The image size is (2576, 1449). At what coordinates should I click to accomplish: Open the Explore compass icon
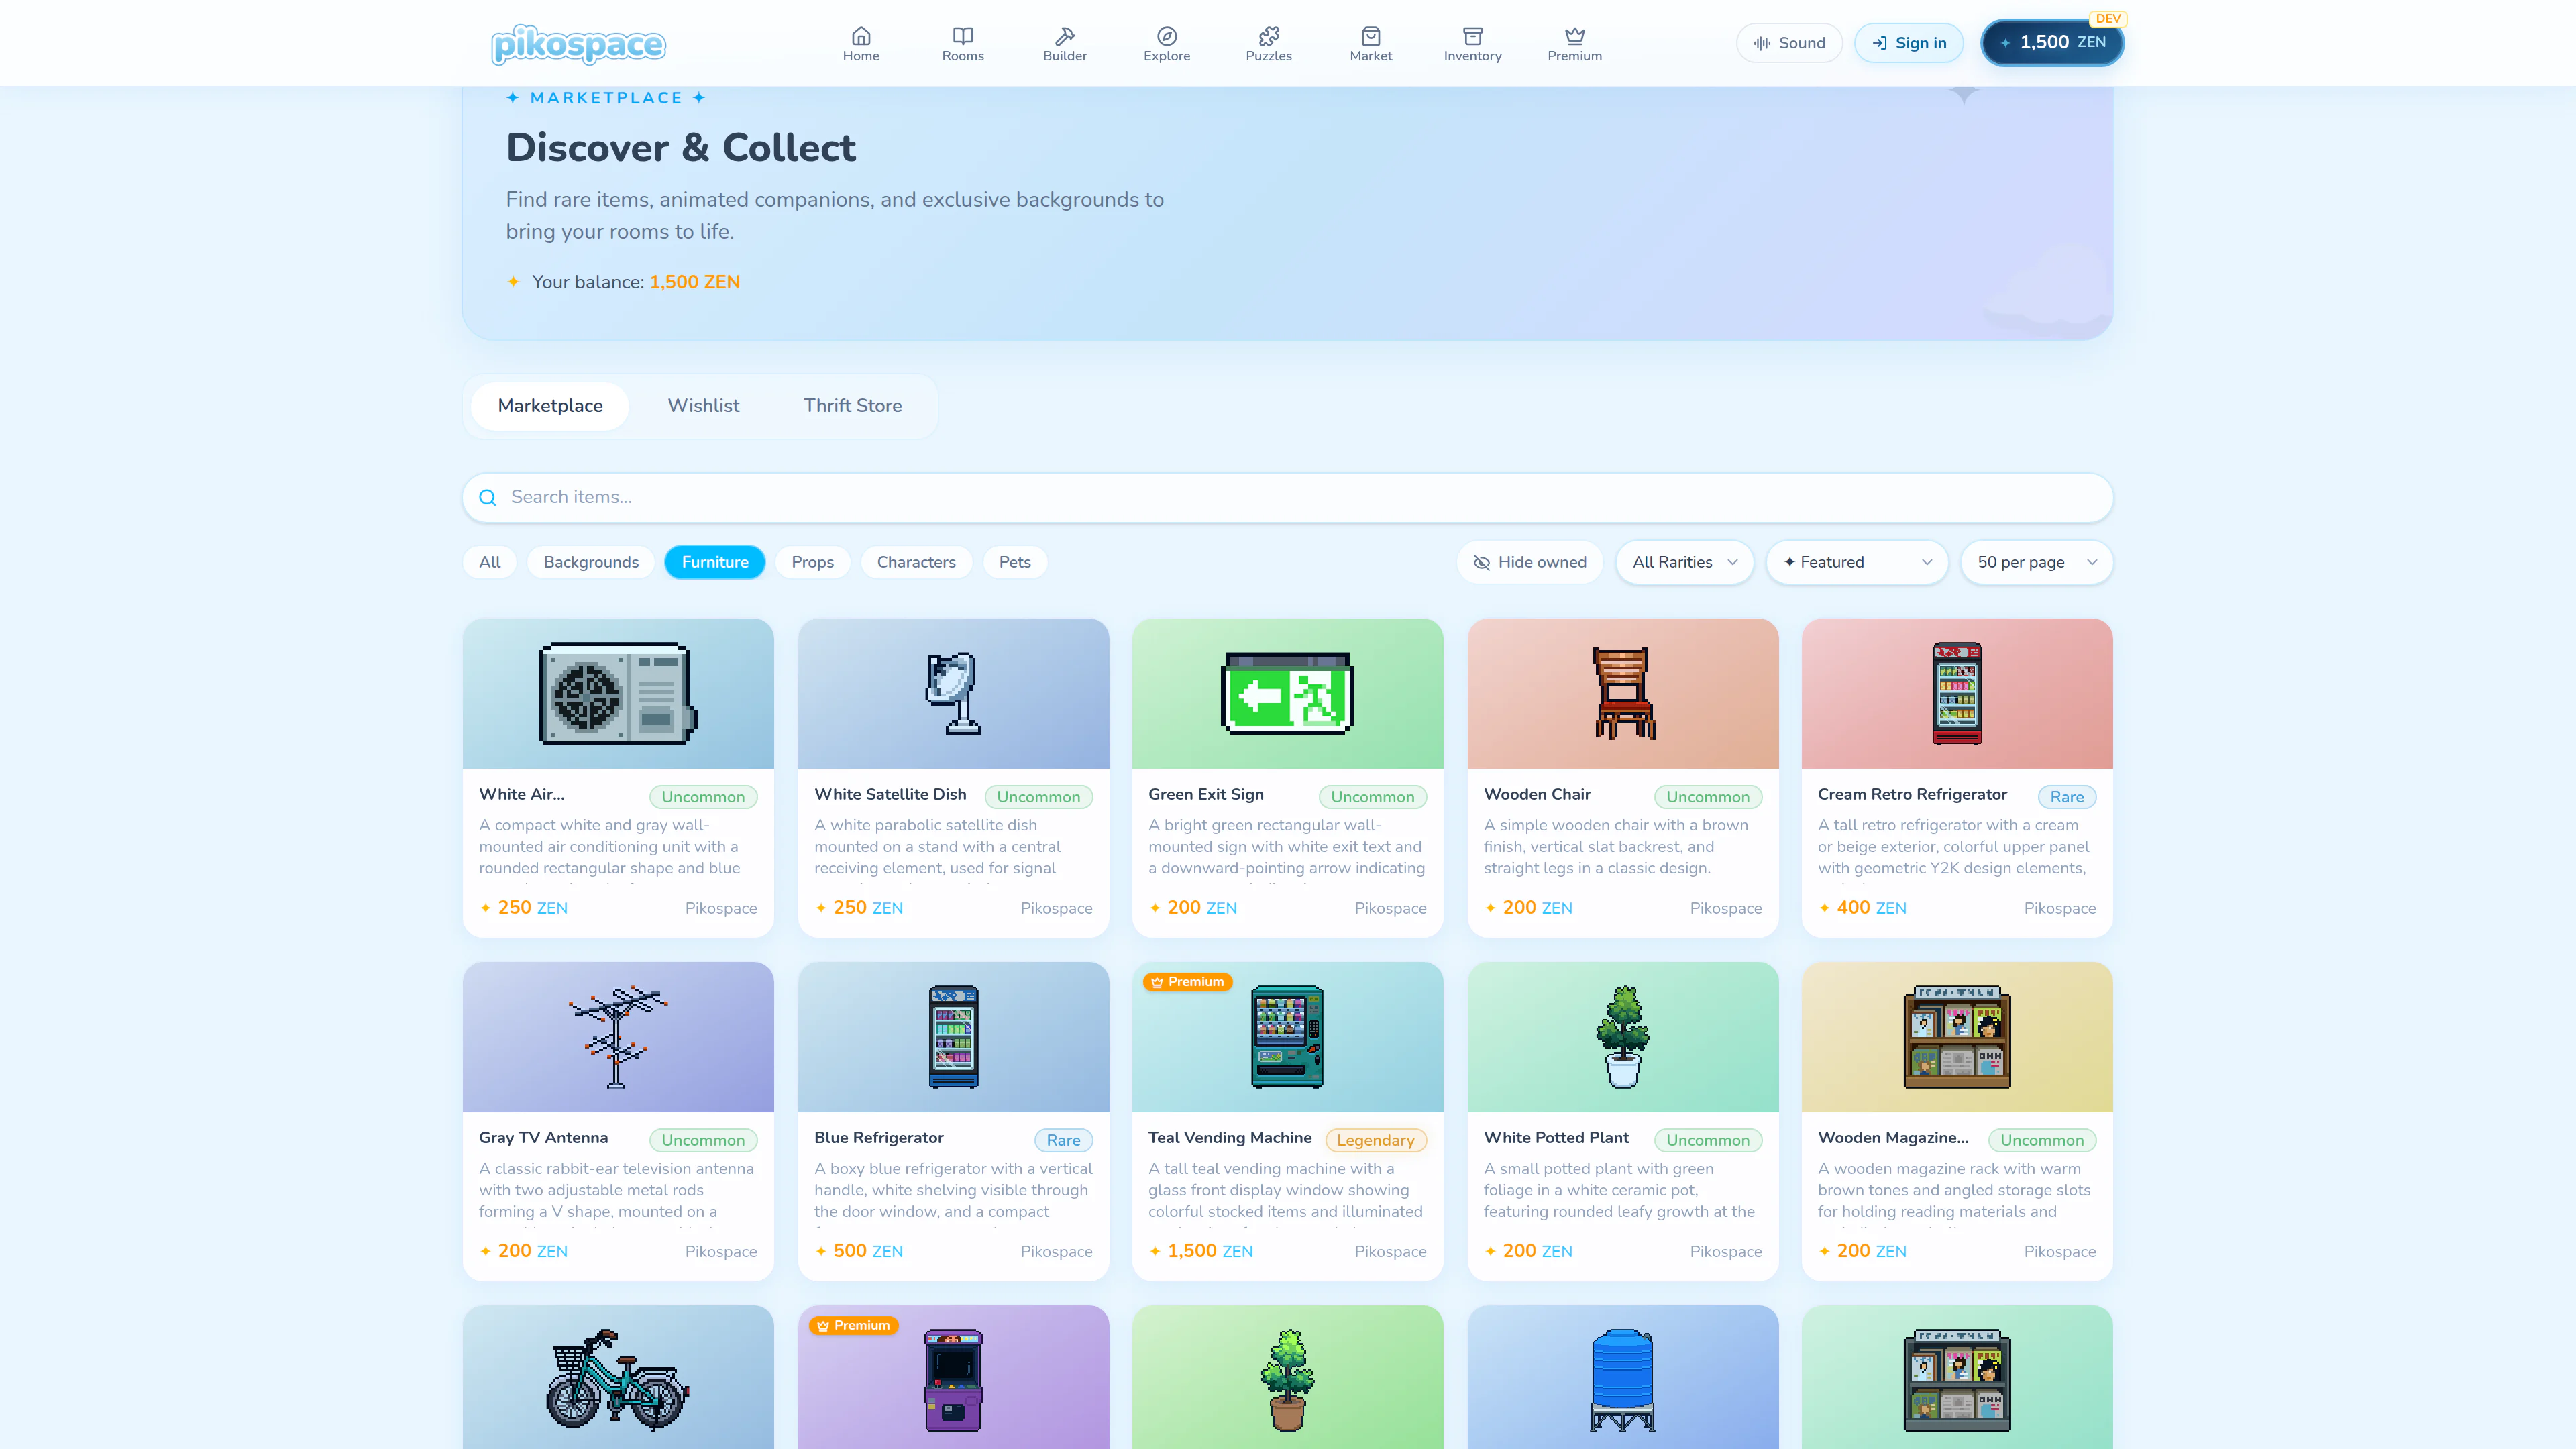click(x=1166, y=36)
